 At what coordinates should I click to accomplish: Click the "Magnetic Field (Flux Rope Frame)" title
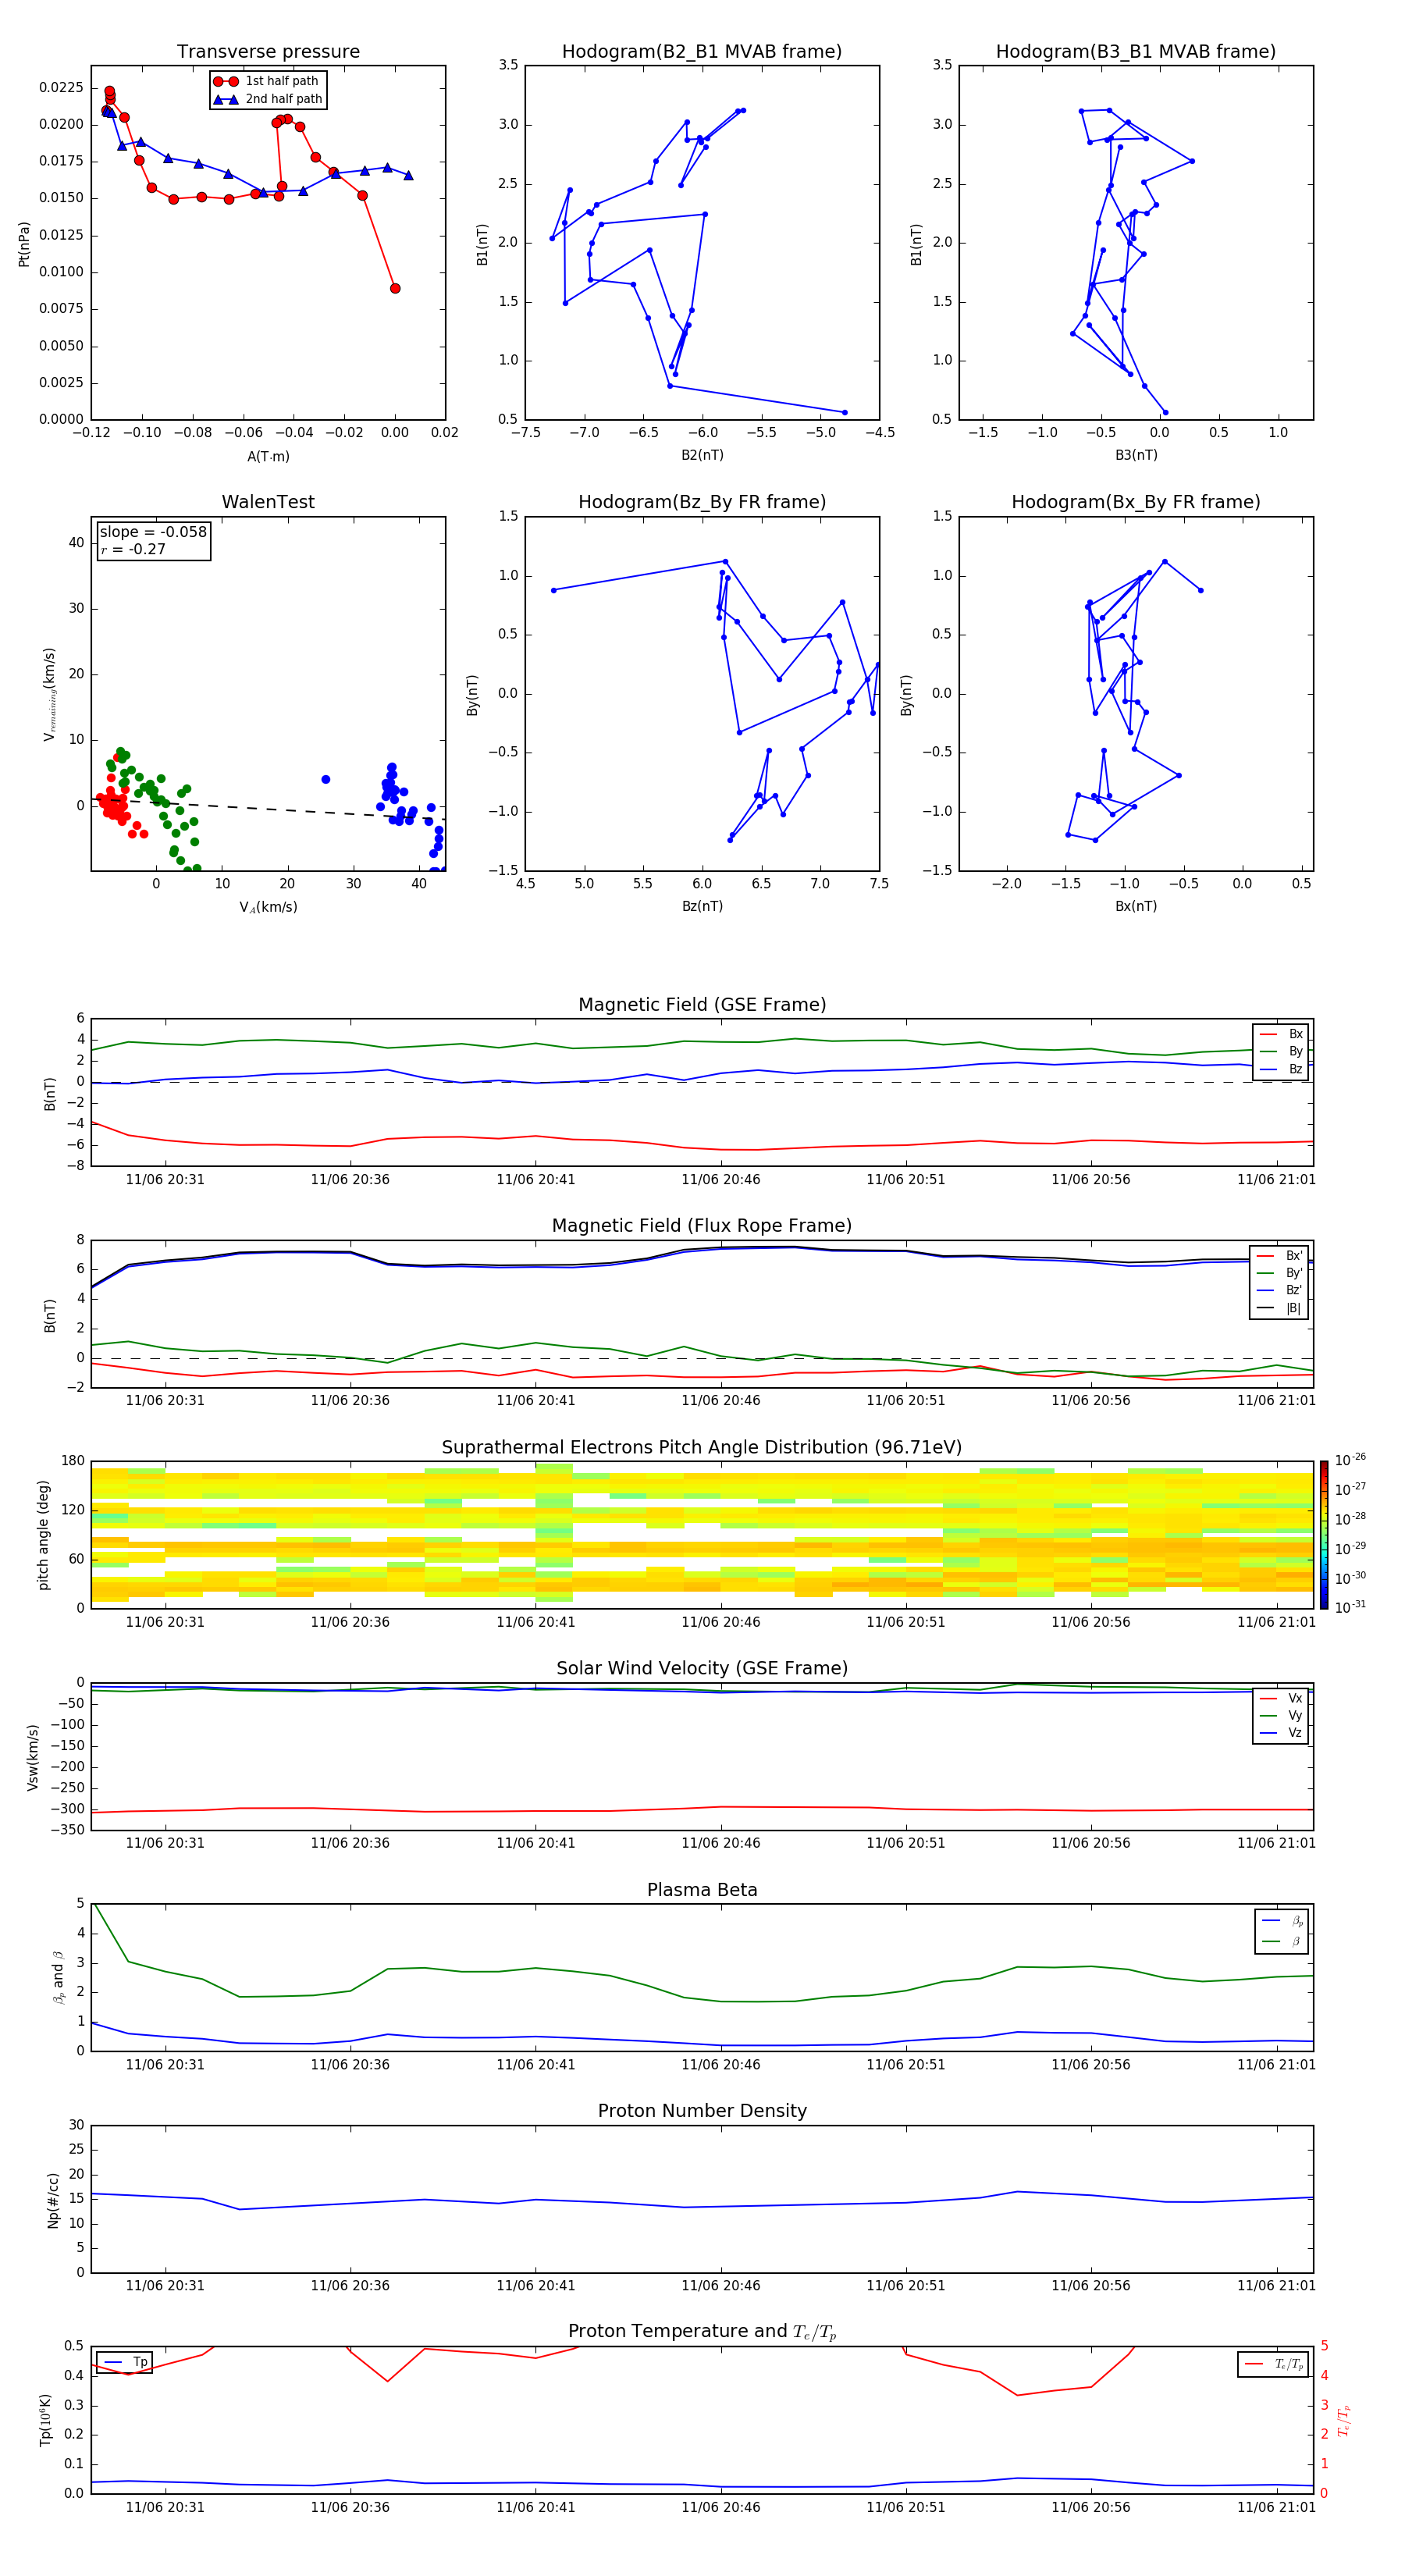pyautogui.click(x=702, y=1226)
